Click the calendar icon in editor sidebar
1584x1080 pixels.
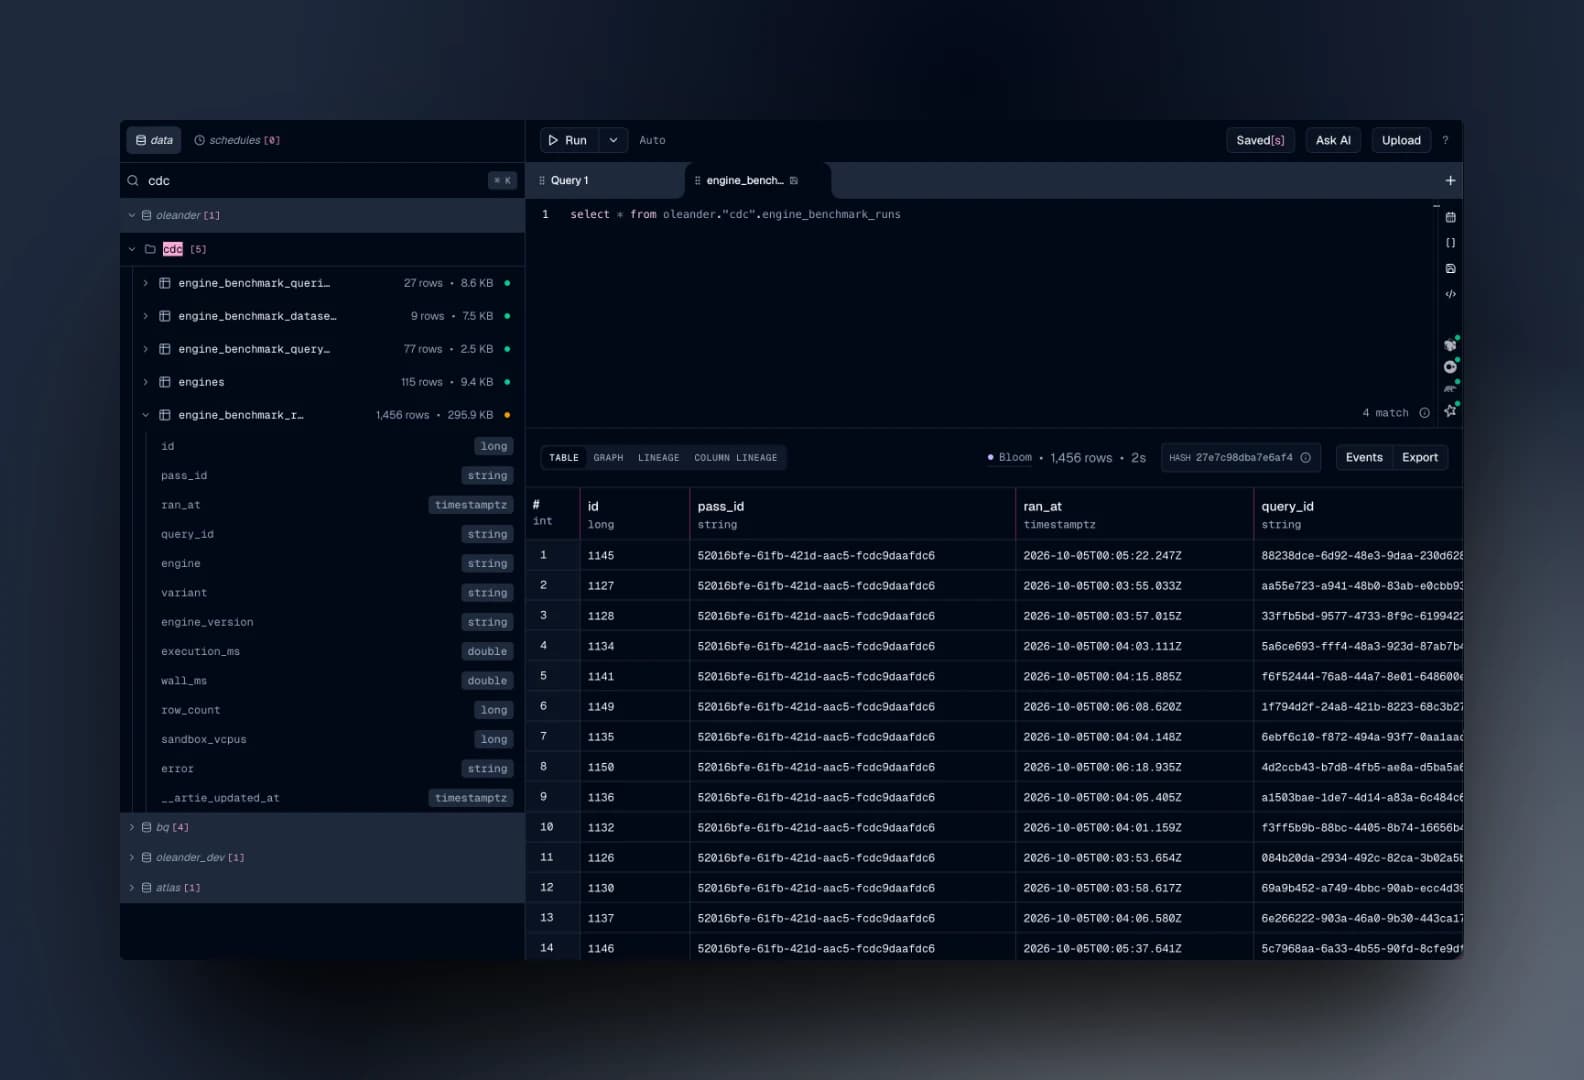click(x=1450, y=217)
